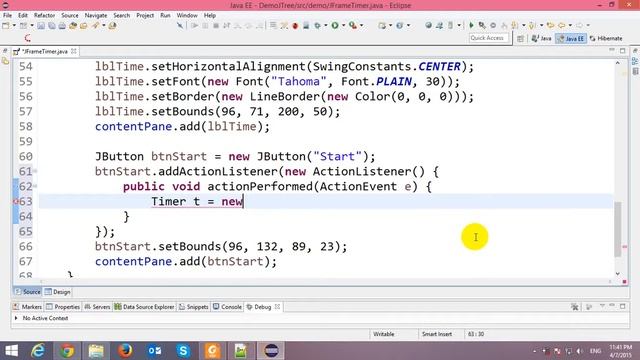
Task: Collapse the fold marker at line 62
Action: click(35, 186)
